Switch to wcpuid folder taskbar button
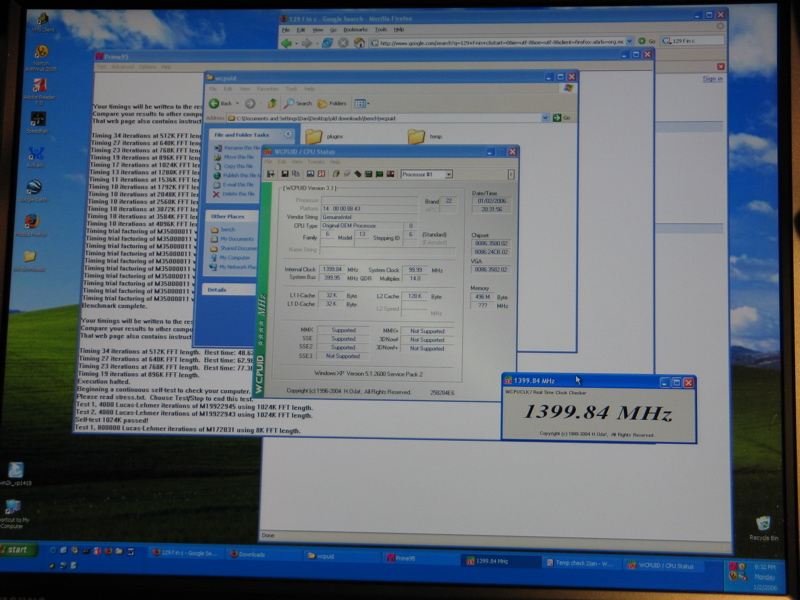This screenshot has height=600, width=800. pos(342,556)
